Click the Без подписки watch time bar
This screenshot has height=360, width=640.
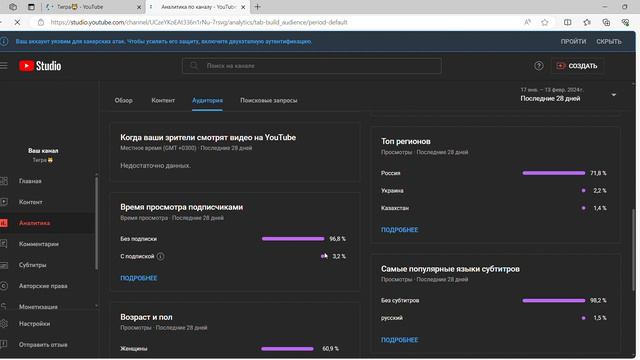click(293, 239)
